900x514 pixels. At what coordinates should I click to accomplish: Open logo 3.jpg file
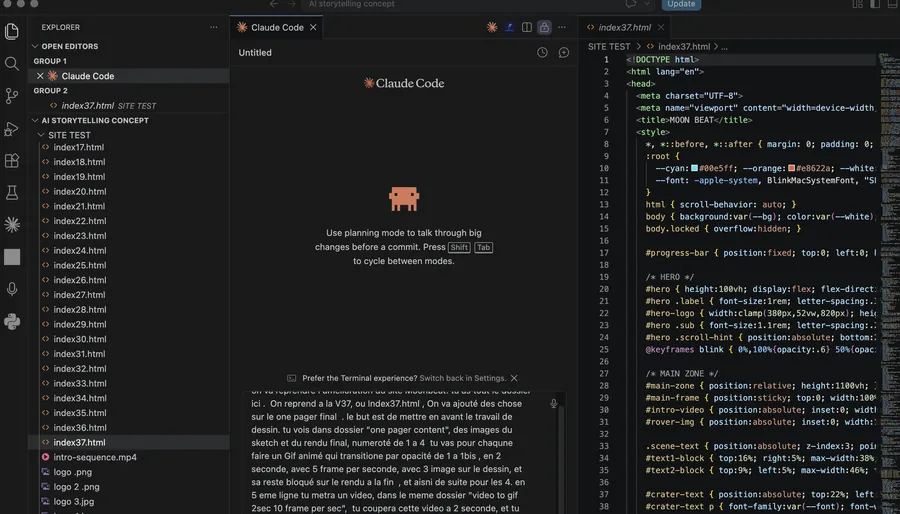click(129, 501)
